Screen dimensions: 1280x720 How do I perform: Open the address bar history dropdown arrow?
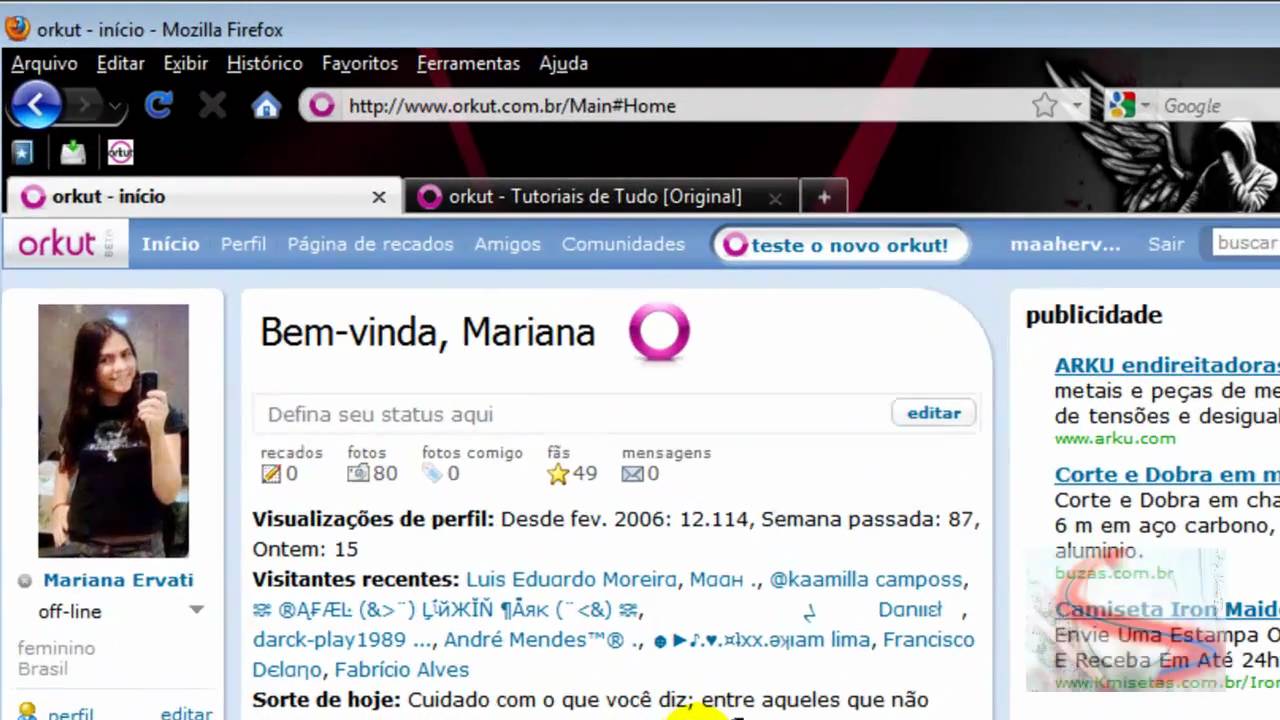coord(1076,105)
